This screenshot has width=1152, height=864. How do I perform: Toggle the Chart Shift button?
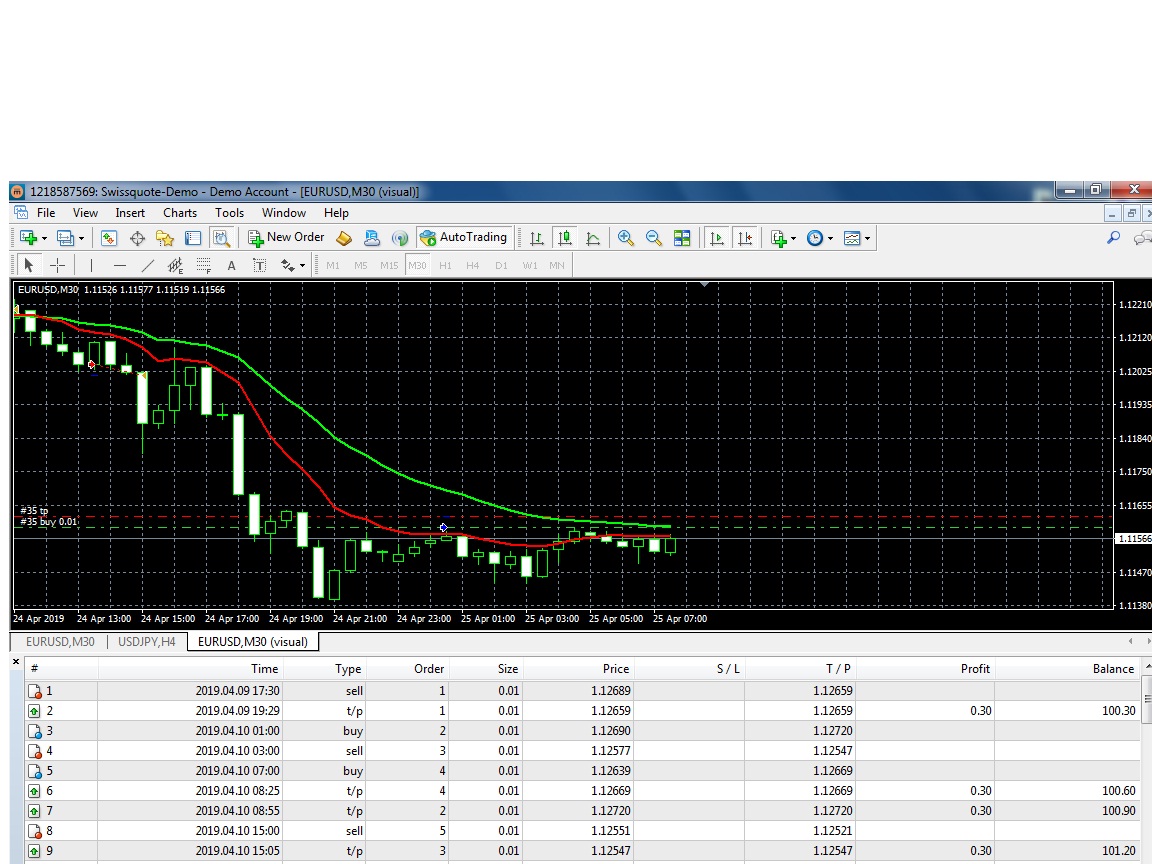point(745,238)
